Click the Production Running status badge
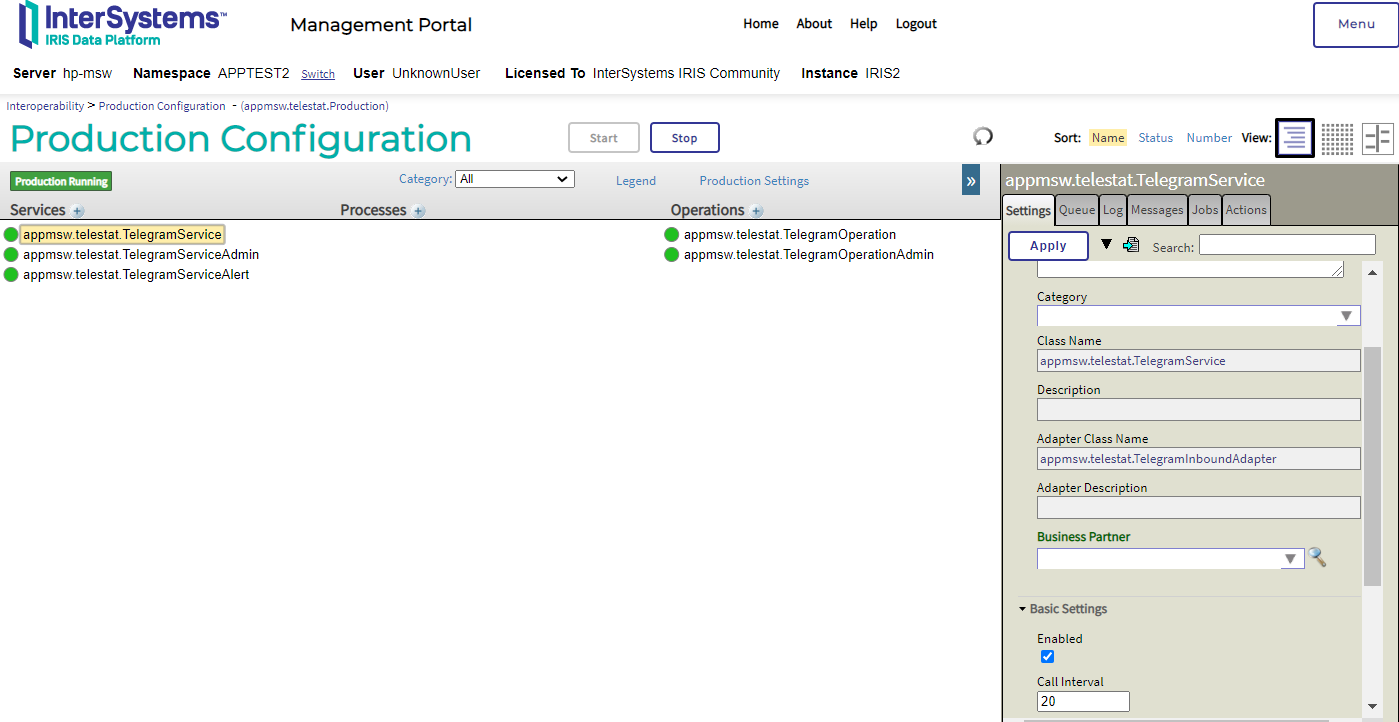Viewport: 1399px width, 722px height. point(61,182)
